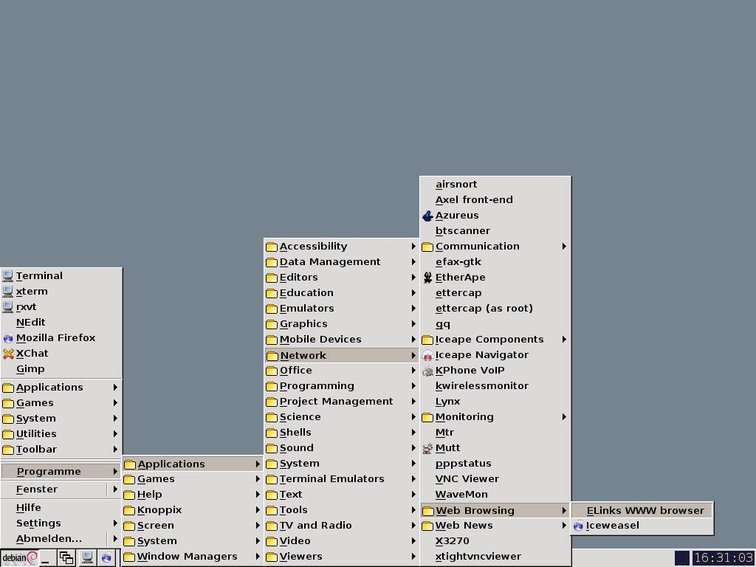Click the KPhone VoIP icon
The height and width of the screenshot is (567, 756).
pos(427,371)
